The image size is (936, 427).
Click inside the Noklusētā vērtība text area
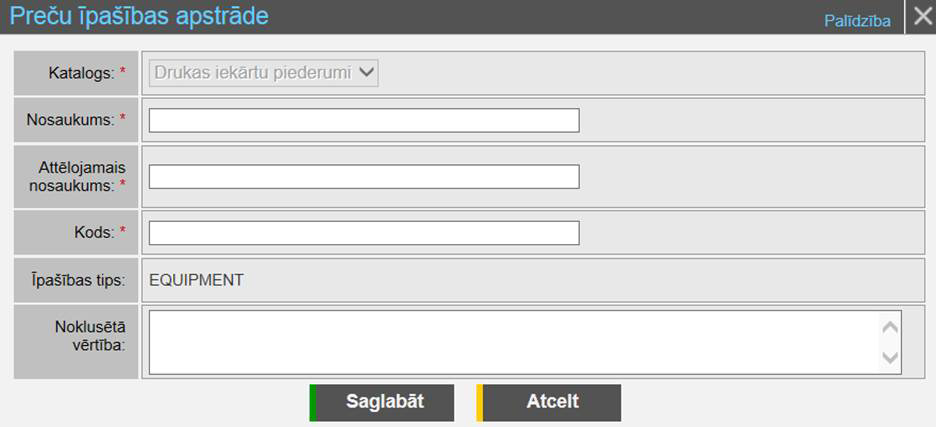coord(514,342)
